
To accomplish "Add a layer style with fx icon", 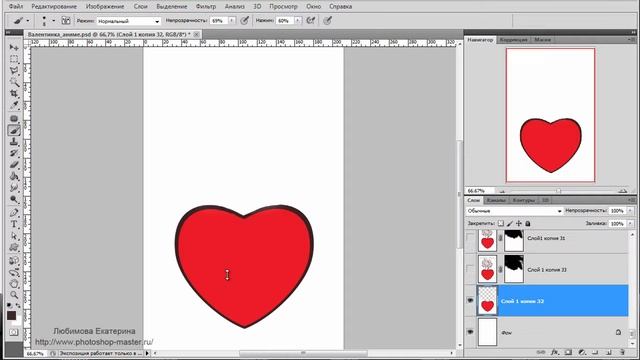I will point(554,352).
